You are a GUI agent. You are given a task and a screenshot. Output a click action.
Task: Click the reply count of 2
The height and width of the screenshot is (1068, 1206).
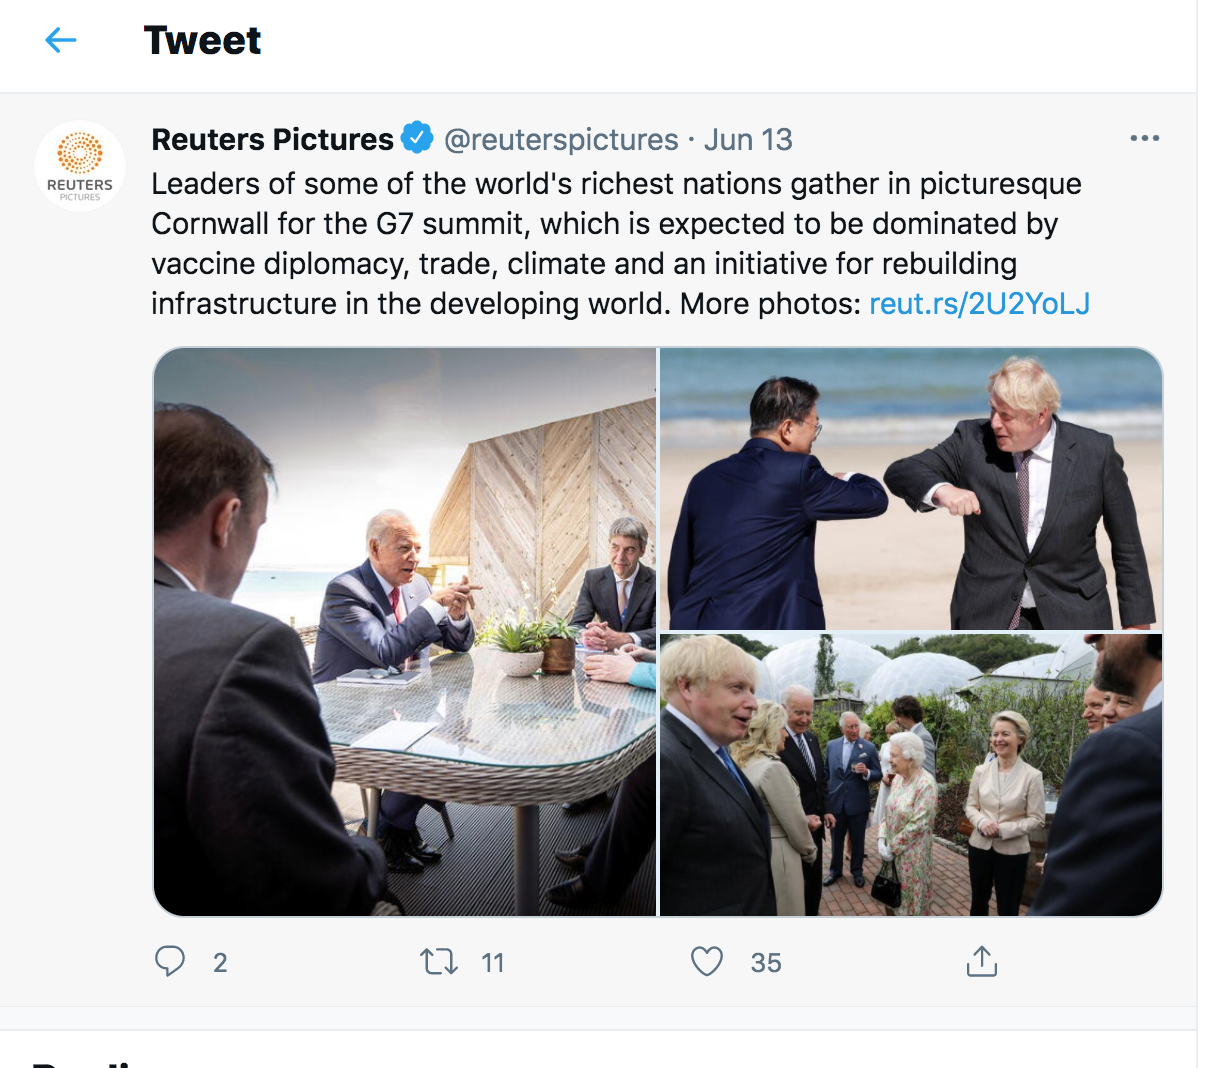point(220,963)
